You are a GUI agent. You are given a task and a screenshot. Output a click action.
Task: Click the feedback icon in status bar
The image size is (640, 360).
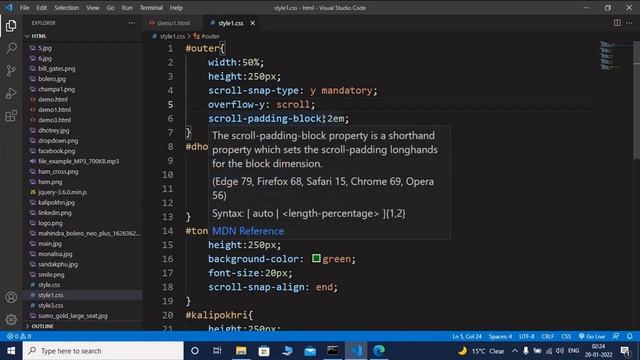tap(616, 336)
